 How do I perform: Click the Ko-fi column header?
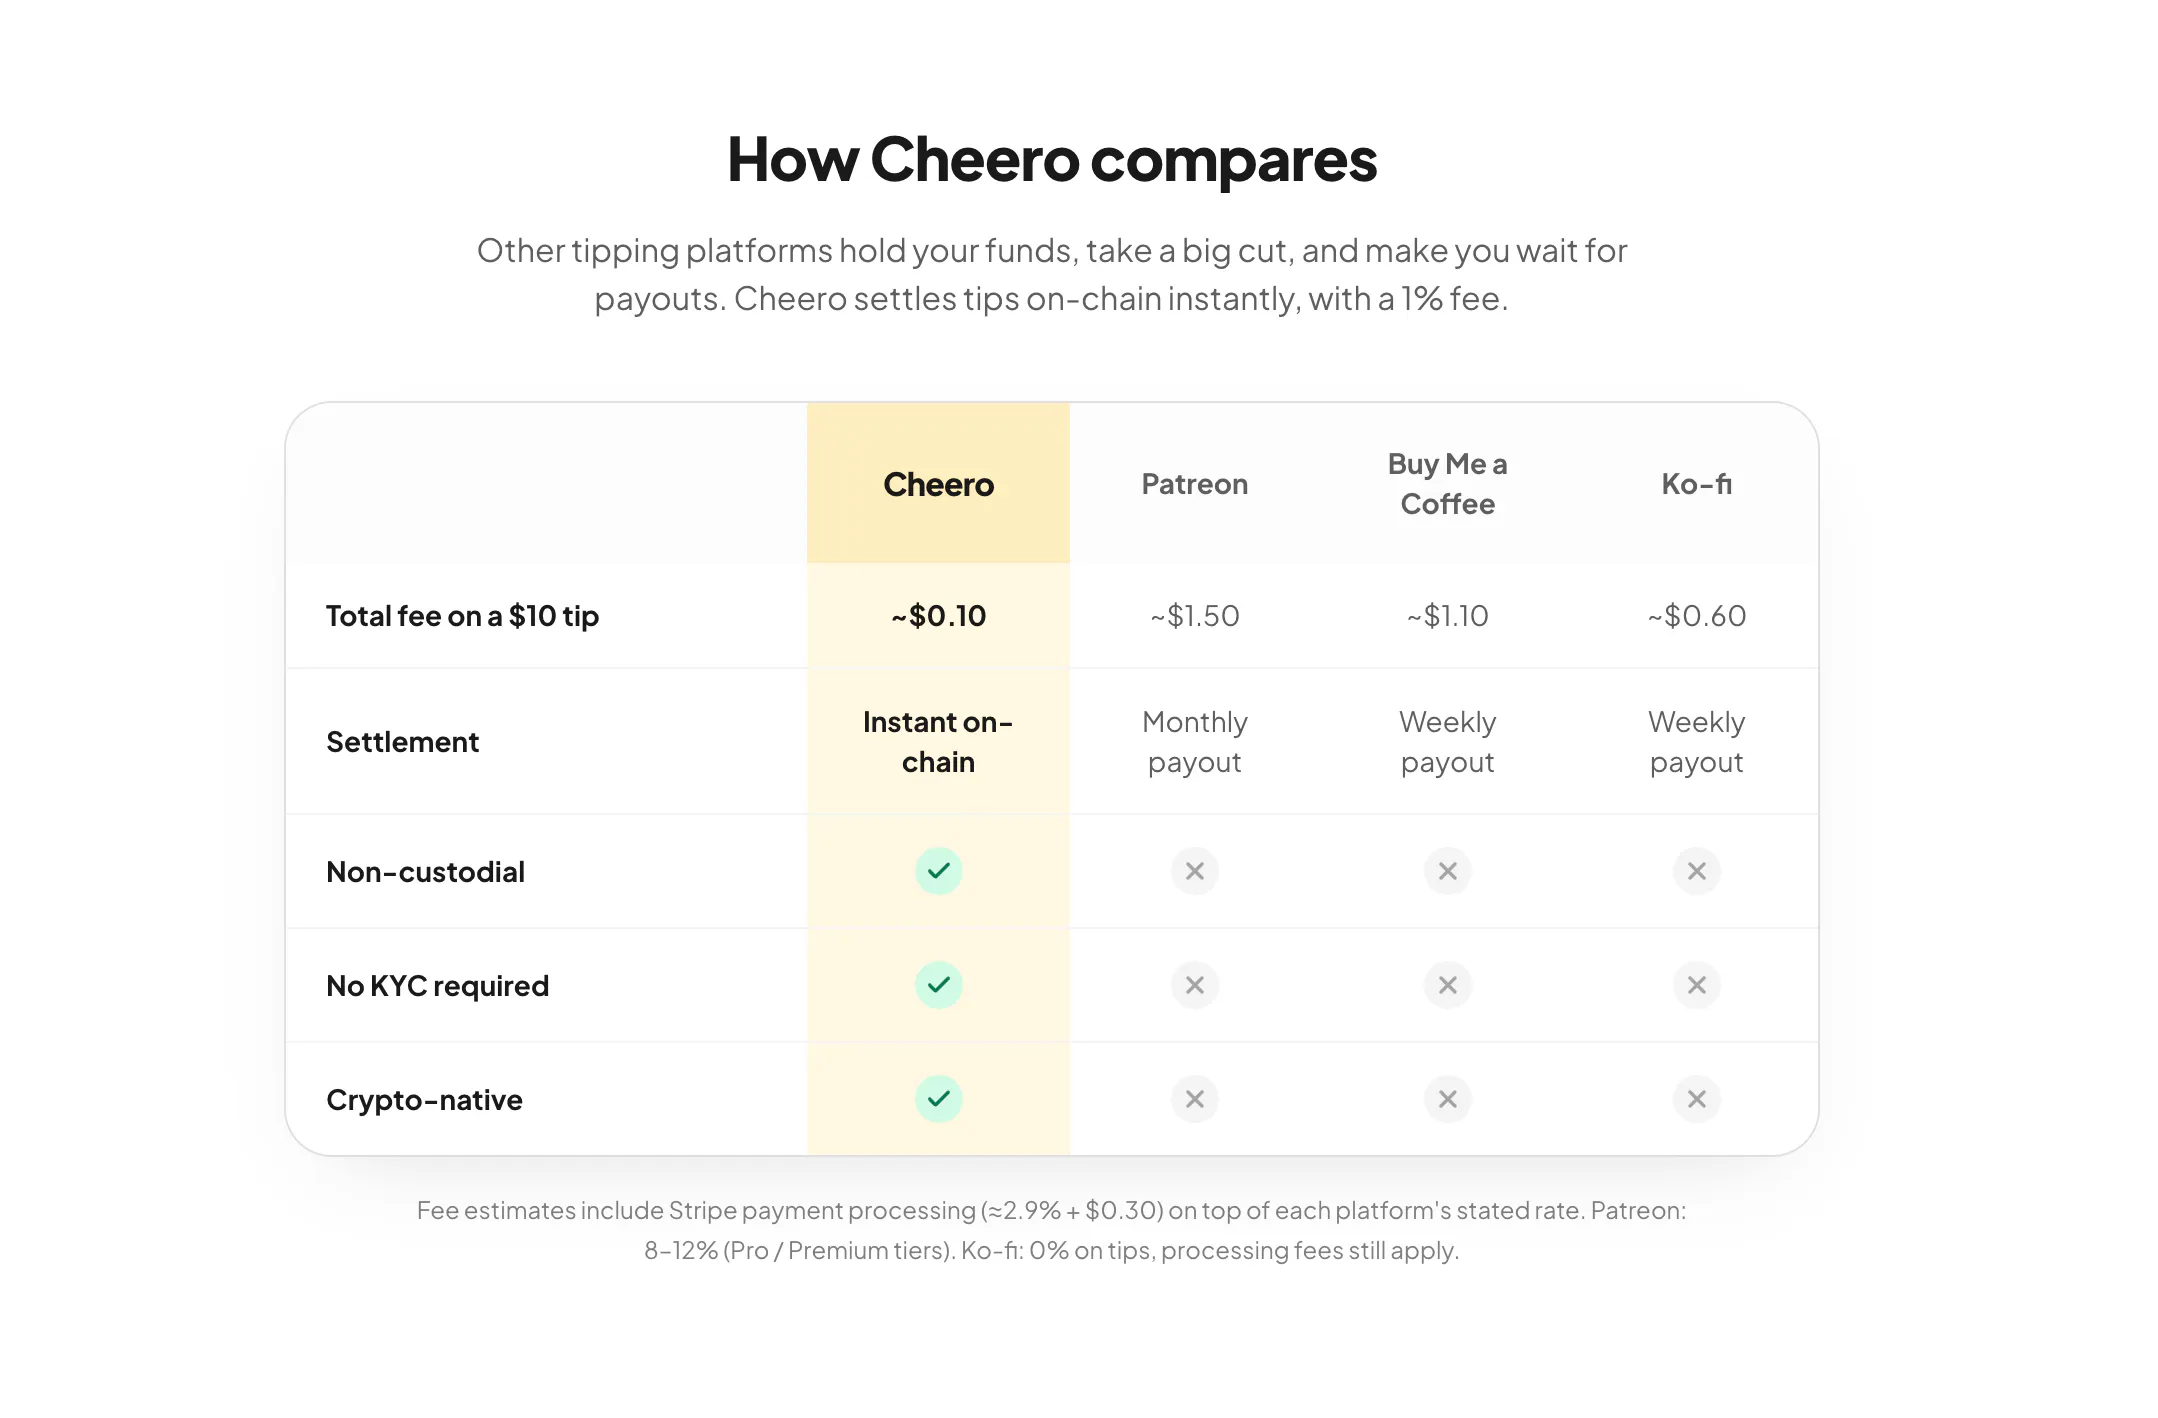click(1696, 484)
